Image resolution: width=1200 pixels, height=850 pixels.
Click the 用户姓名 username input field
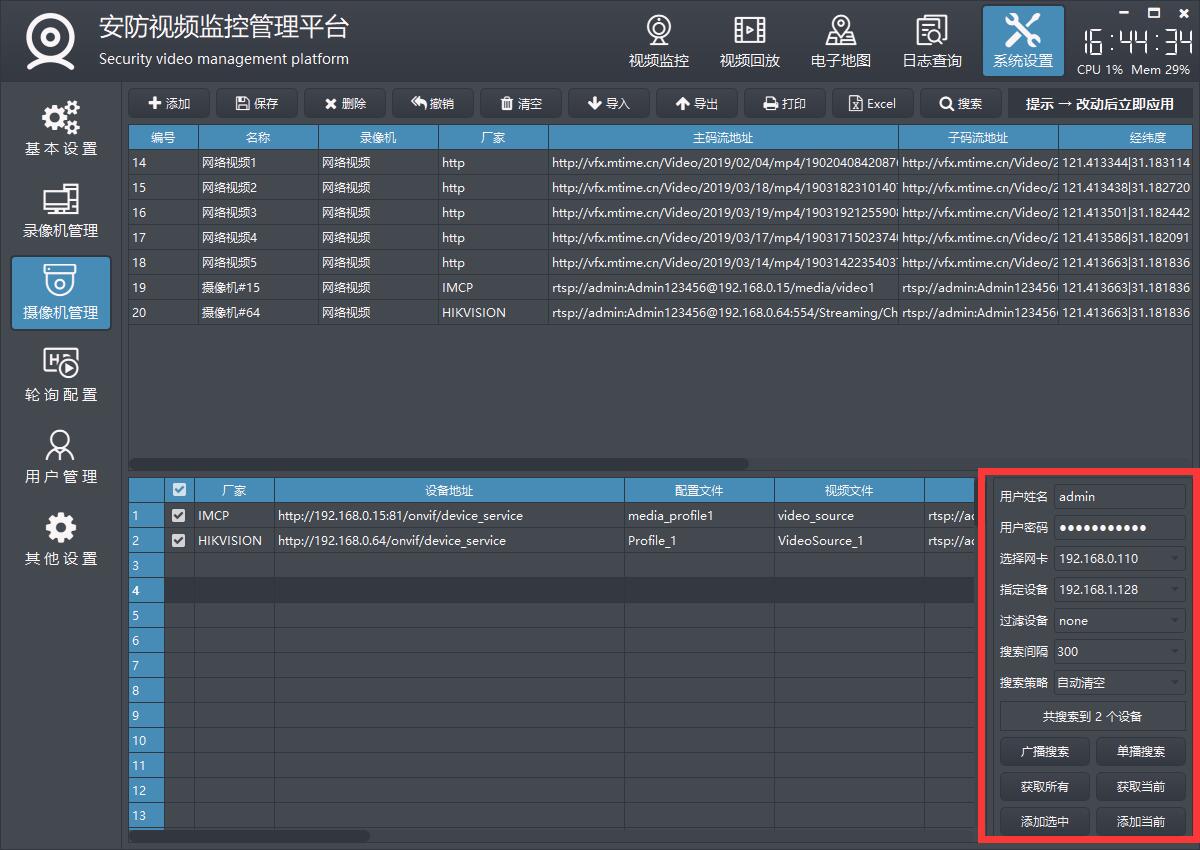pos(1119,497)
